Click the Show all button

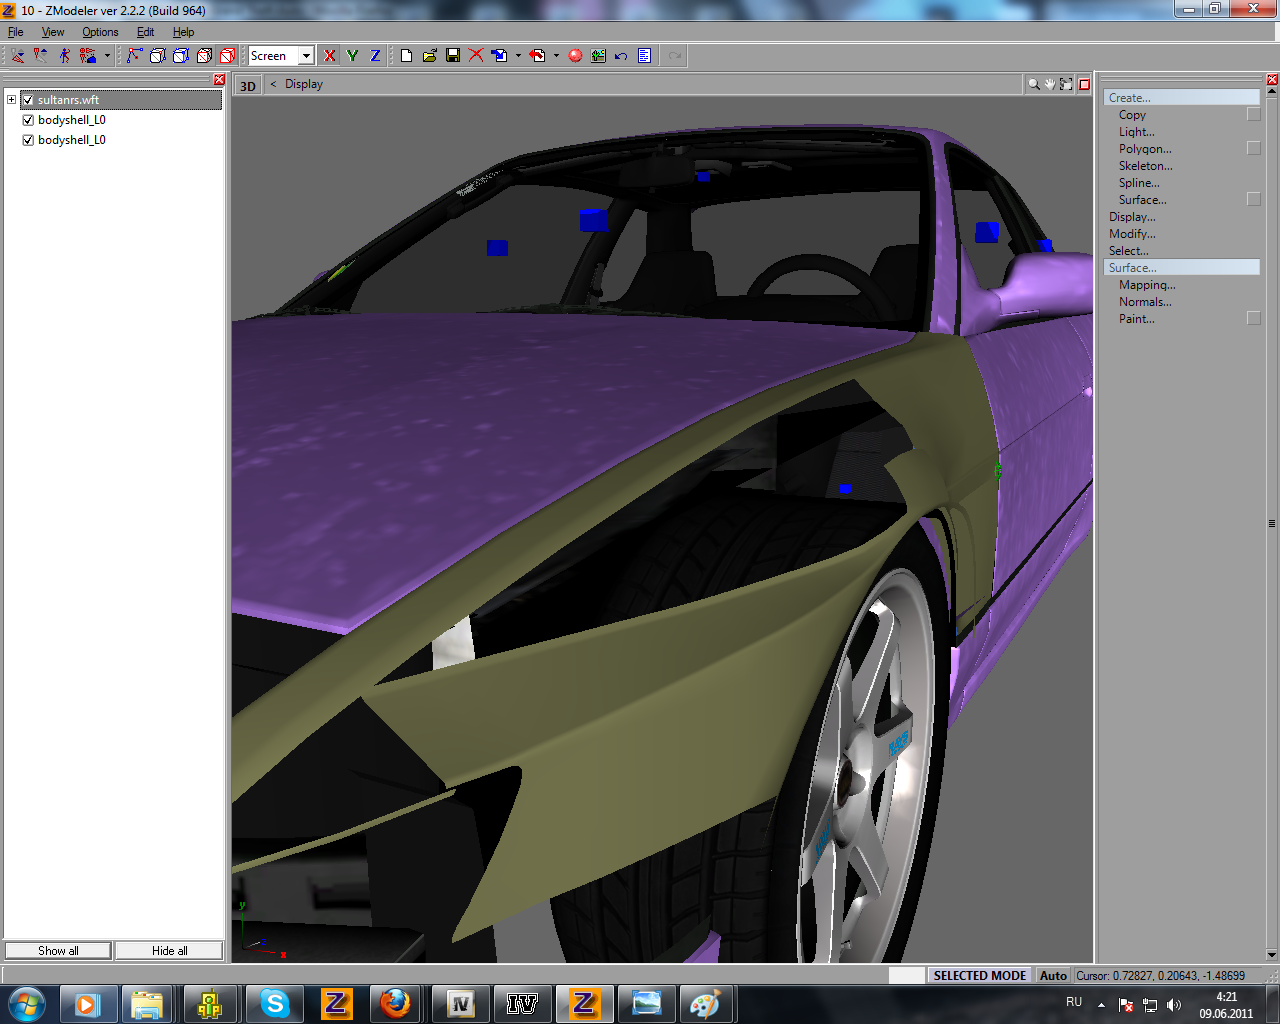tap(58, 950)
